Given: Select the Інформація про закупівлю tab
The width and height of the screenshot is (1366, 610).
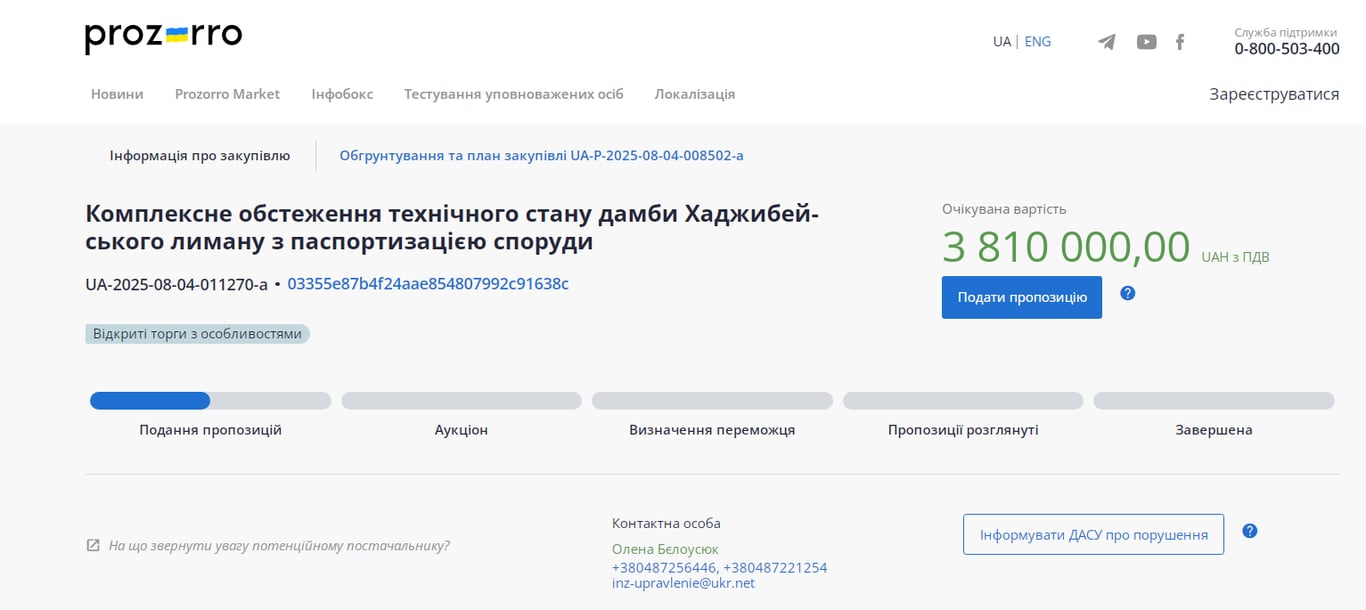Looking at the screenshot, I should point(200,156).
